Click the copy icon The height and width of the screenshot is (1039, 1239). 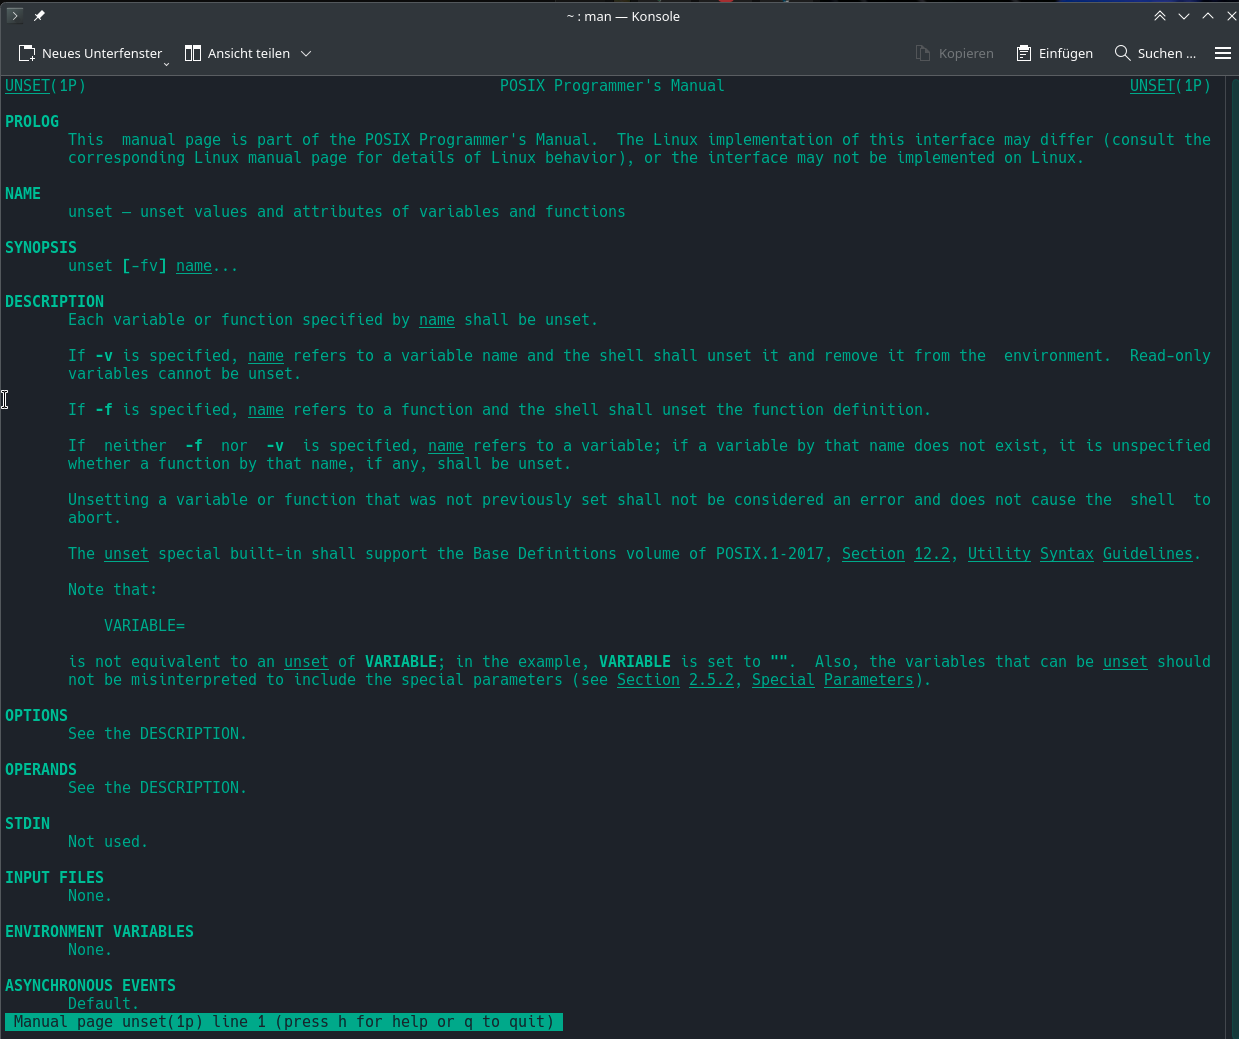tap(923, 53)
